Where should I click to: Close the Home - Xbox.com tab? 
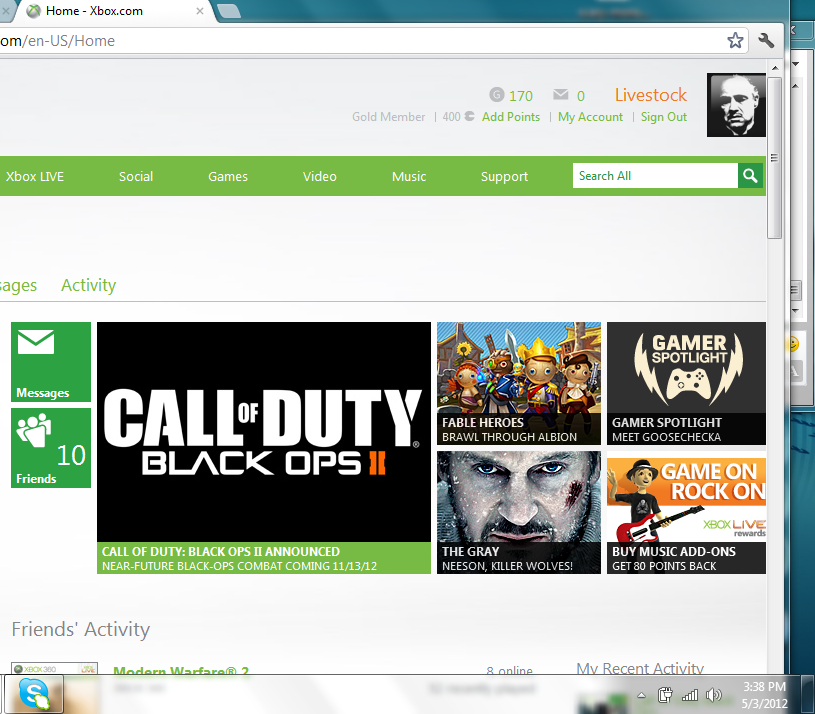(200, 11)
